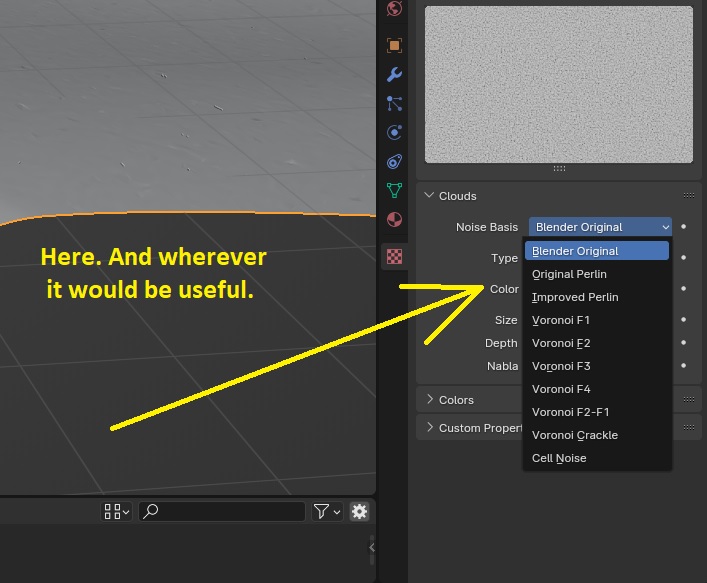Open the display mode grid dropdown
707x583 pixels.
coord(116,511)
